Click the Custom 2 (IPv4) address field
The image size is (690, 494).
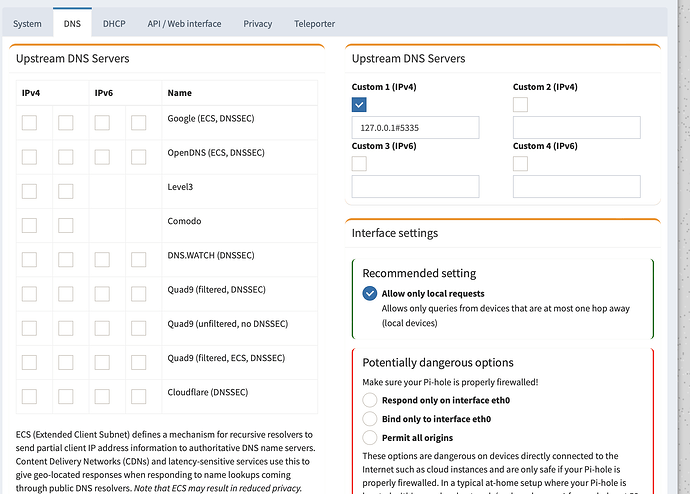(x=576, y=127)
